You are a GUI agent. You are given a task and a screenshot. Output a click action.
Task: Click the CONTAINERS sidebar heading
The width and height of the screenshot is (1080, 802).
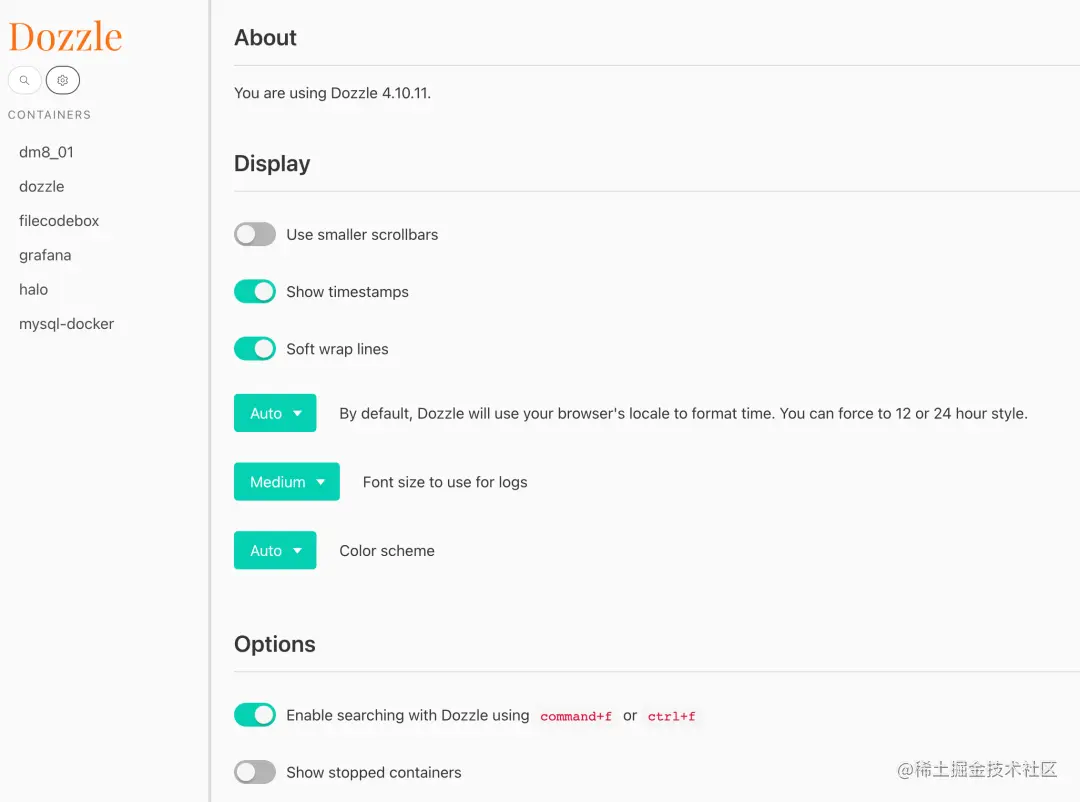(49, 115)
